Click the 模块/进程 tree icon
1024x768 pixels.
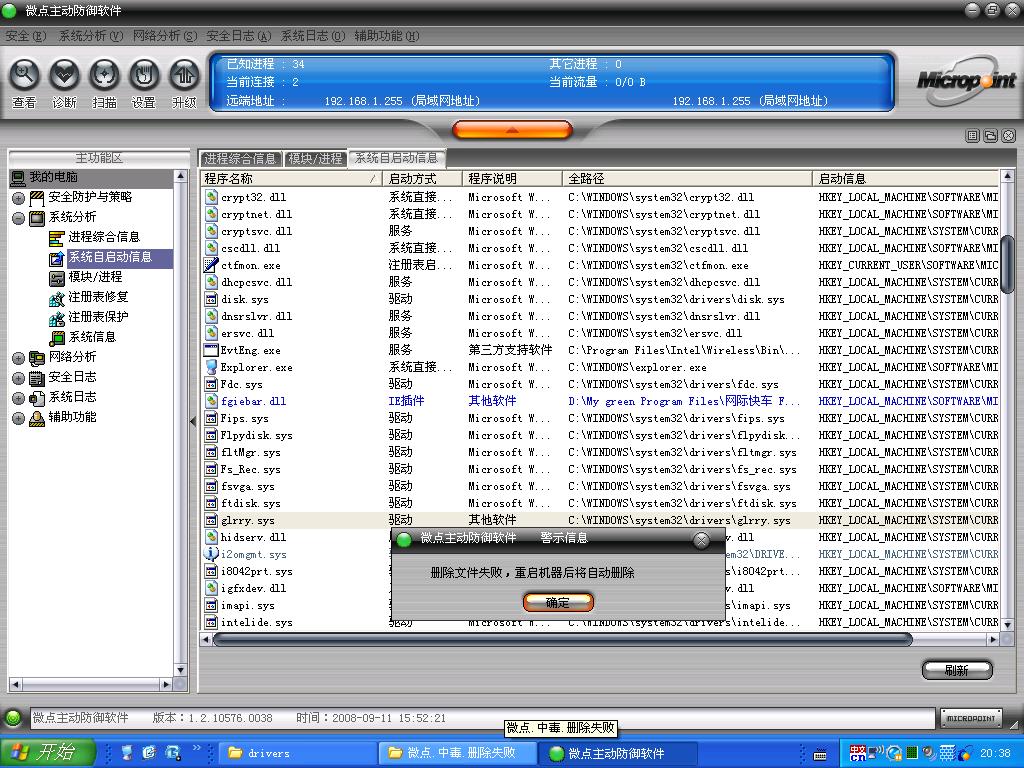tap(57, 278)
